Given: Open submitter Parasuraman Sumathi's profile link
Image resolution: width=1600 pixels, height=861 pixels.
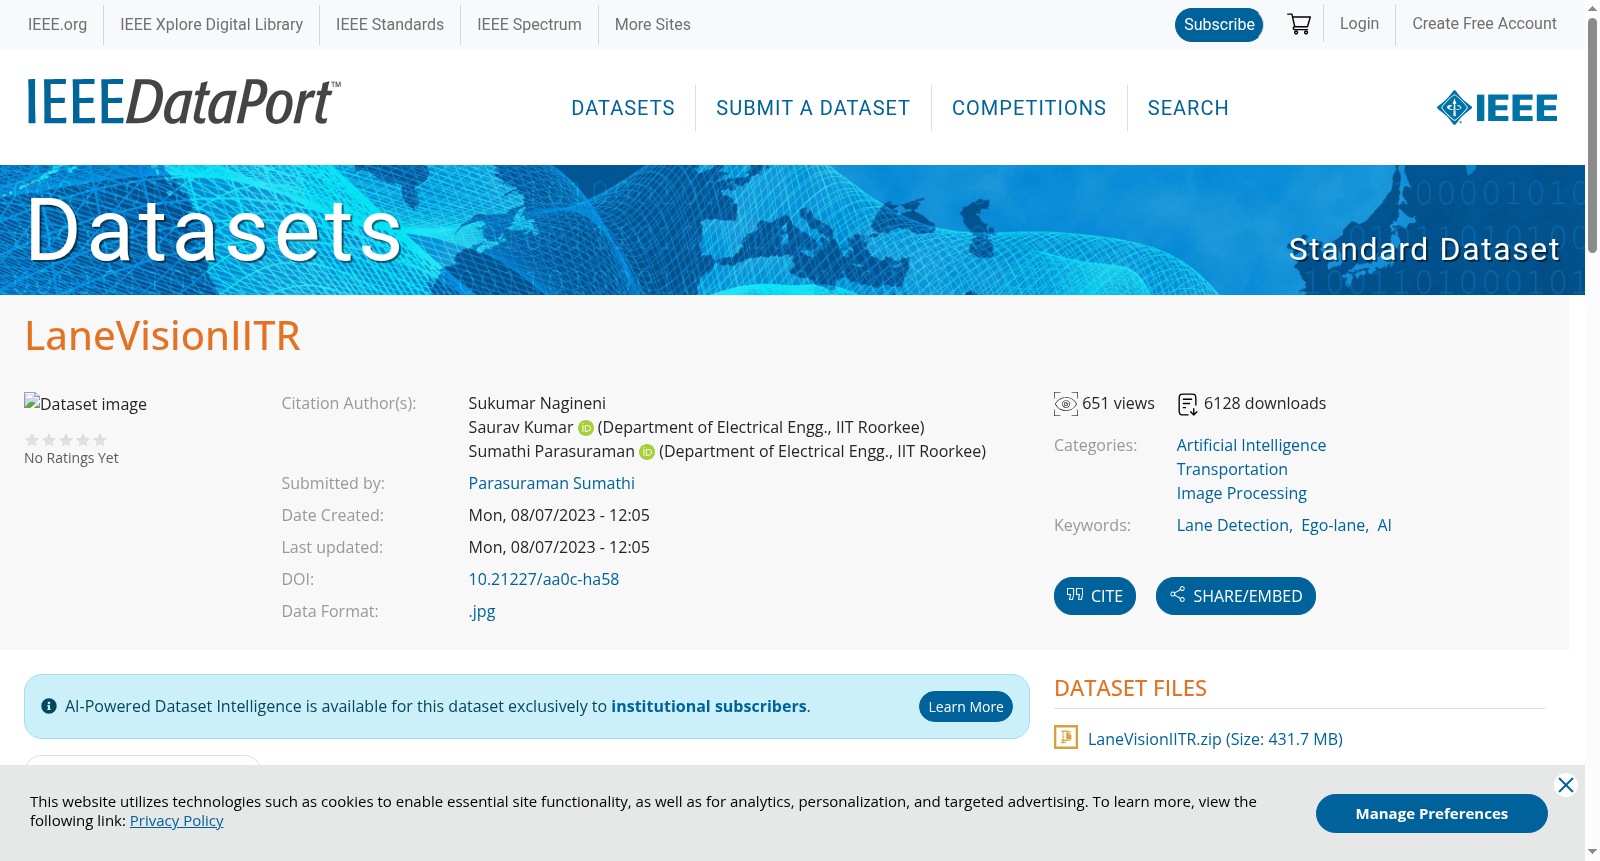Looking at the screenshot, I should [x=552, y=484].
